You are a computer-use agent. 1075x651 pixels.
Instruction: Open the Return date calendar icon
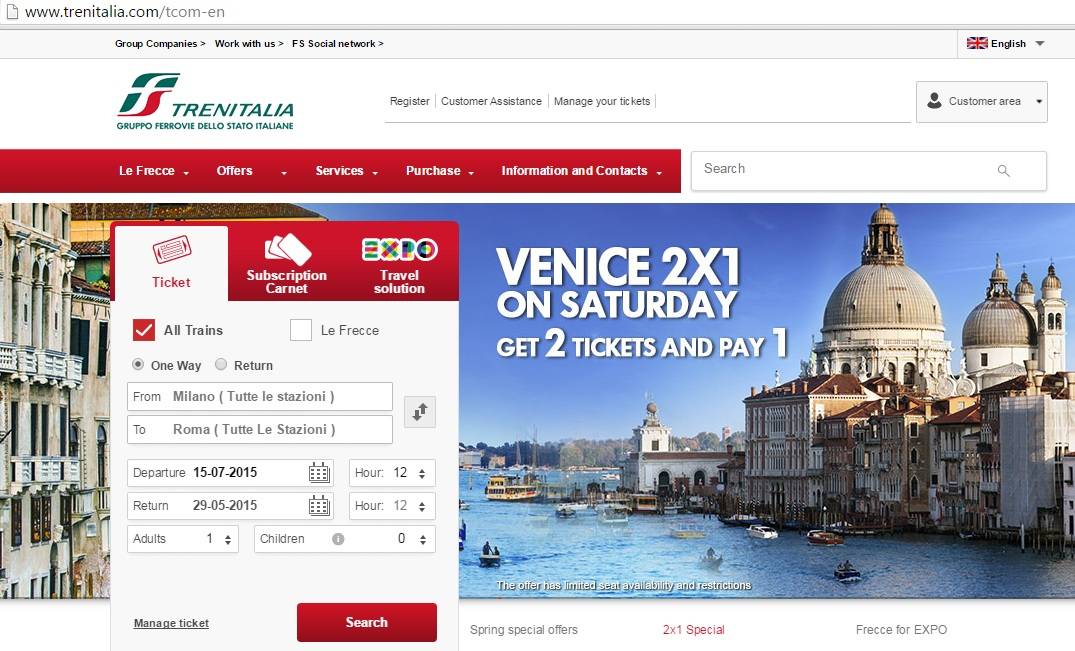pyautogui.click(x=319, y=506)
